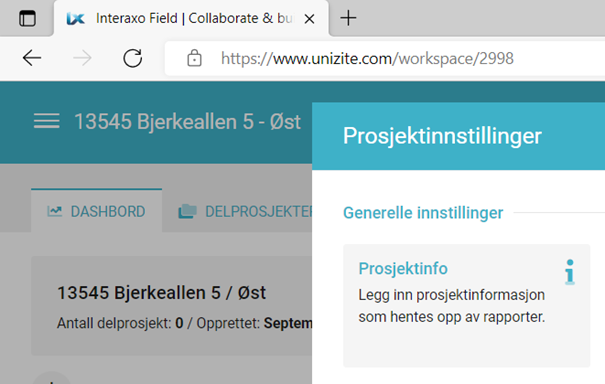
Task: Click the Antall delprosjekt: 0 text
Action: tap(120, 323)
